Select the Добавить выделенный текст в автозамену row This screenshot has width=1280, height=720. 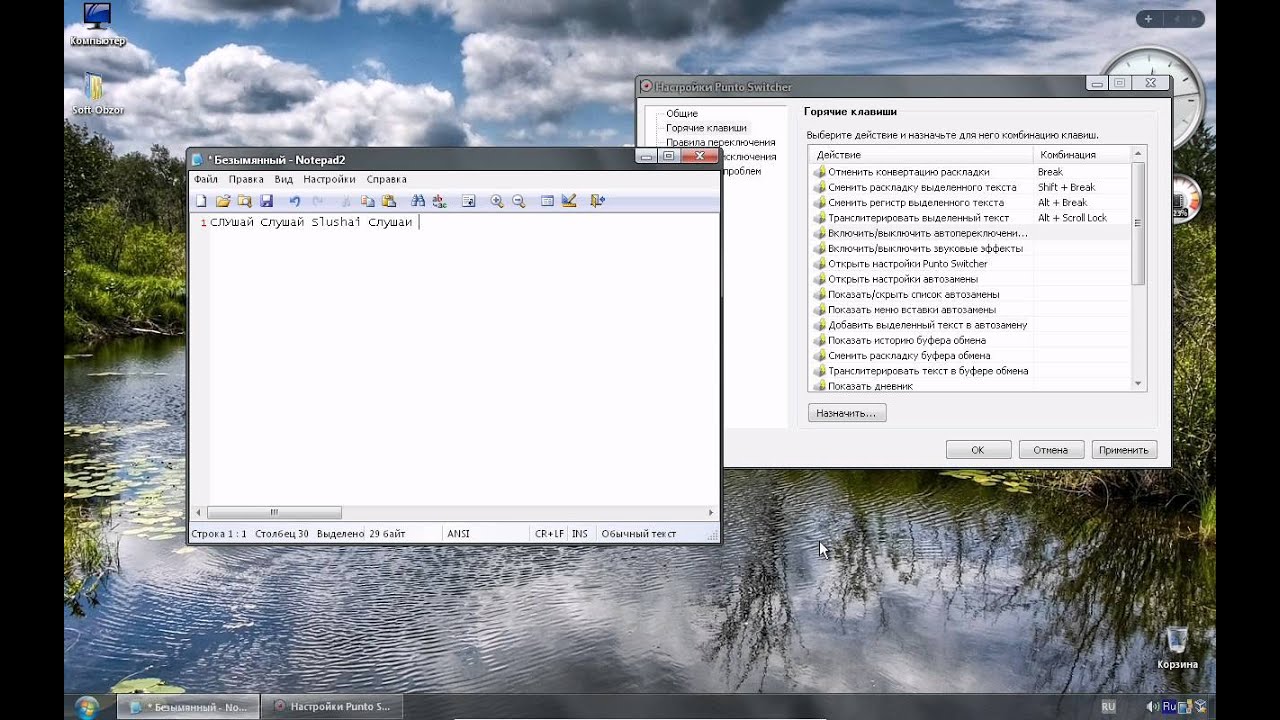pyautogui.click(x=970, y=325)
